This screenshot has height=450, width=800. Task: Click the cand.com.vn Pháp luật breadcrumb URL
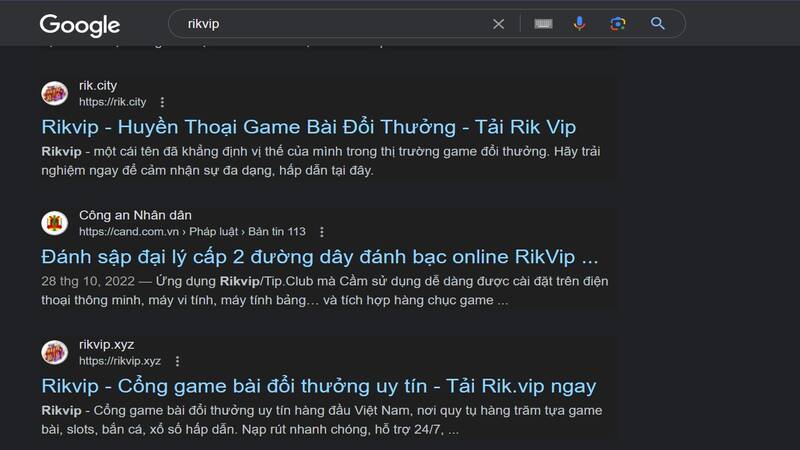click(x=192, y=231)
